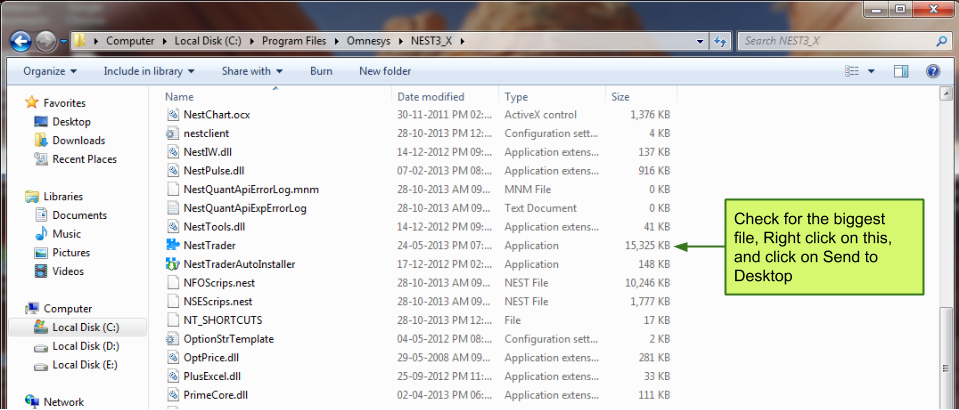
Task: Open the Organize menu
Action: click(50, 71)
